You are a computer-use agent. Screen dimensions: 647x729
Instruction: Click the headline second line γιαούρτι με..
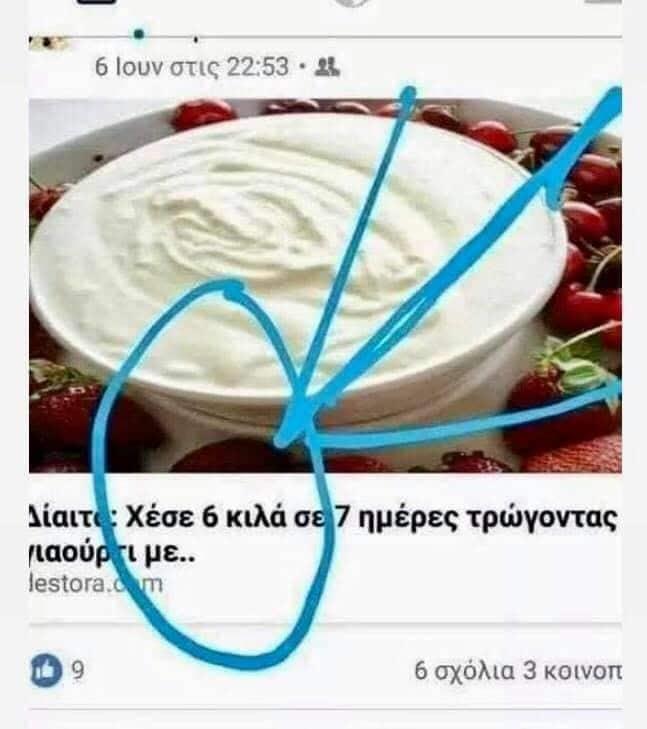pyautogui.click(x=112, y=553)
